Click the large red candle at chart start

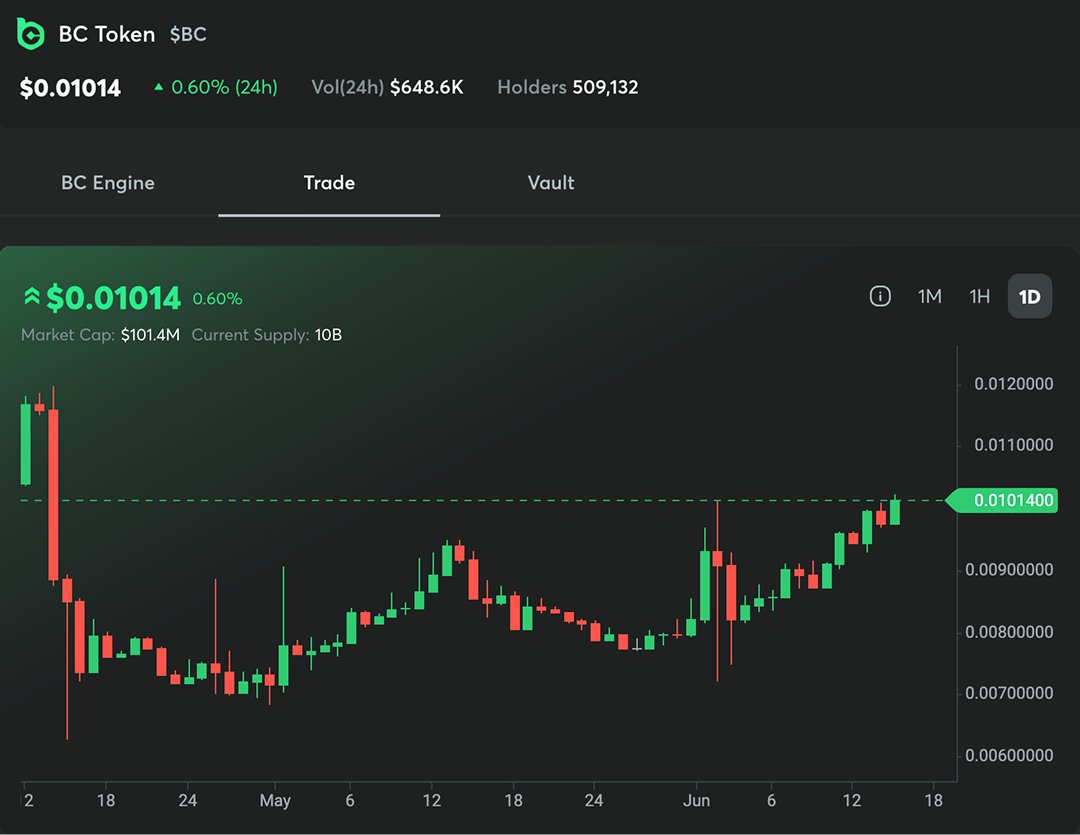point(53,495)
